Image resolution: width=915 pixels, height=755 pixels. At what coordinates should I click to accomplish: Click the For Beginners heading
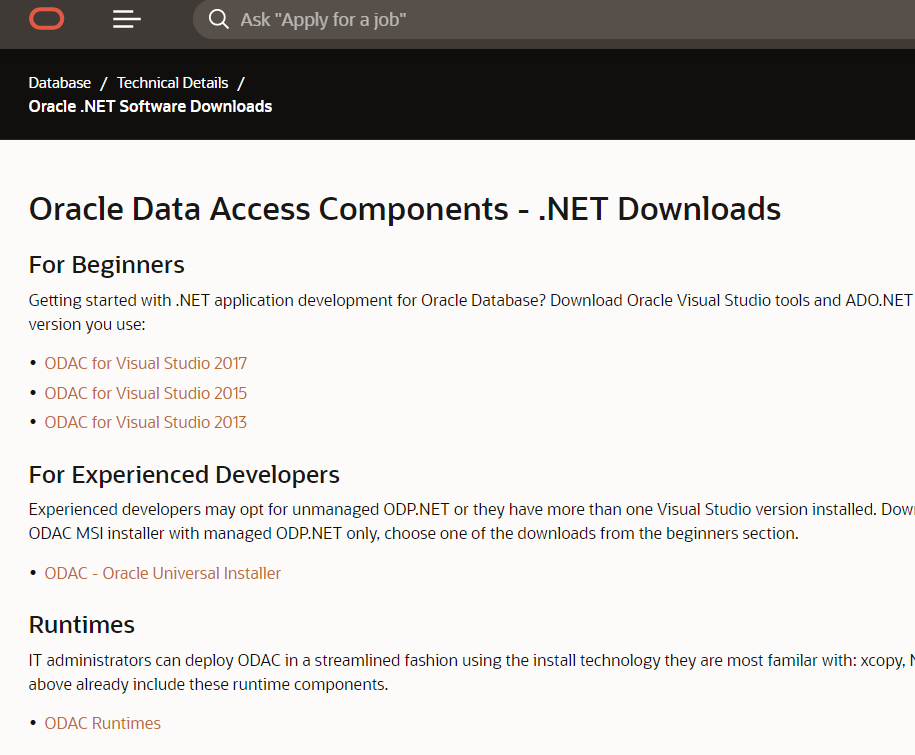tap(106, 265)
